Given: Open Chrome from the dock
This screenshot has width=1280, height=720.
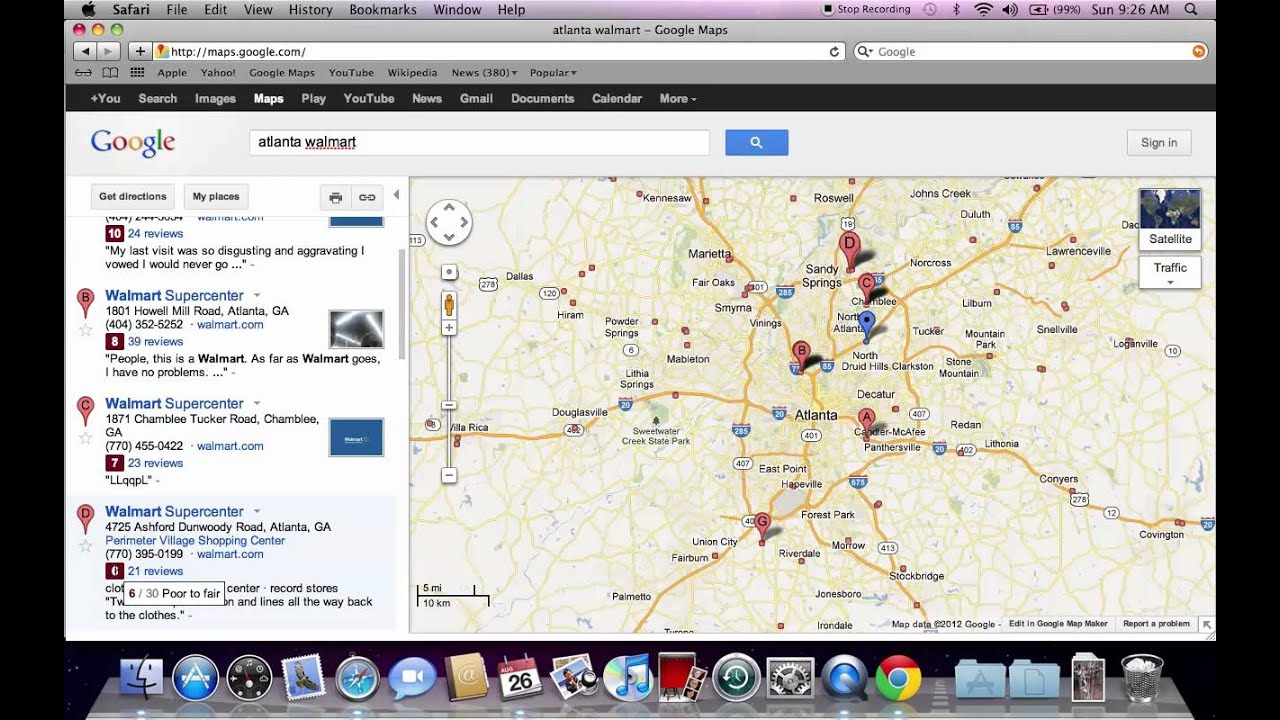Looking at the screenshot, I should 897,679.
